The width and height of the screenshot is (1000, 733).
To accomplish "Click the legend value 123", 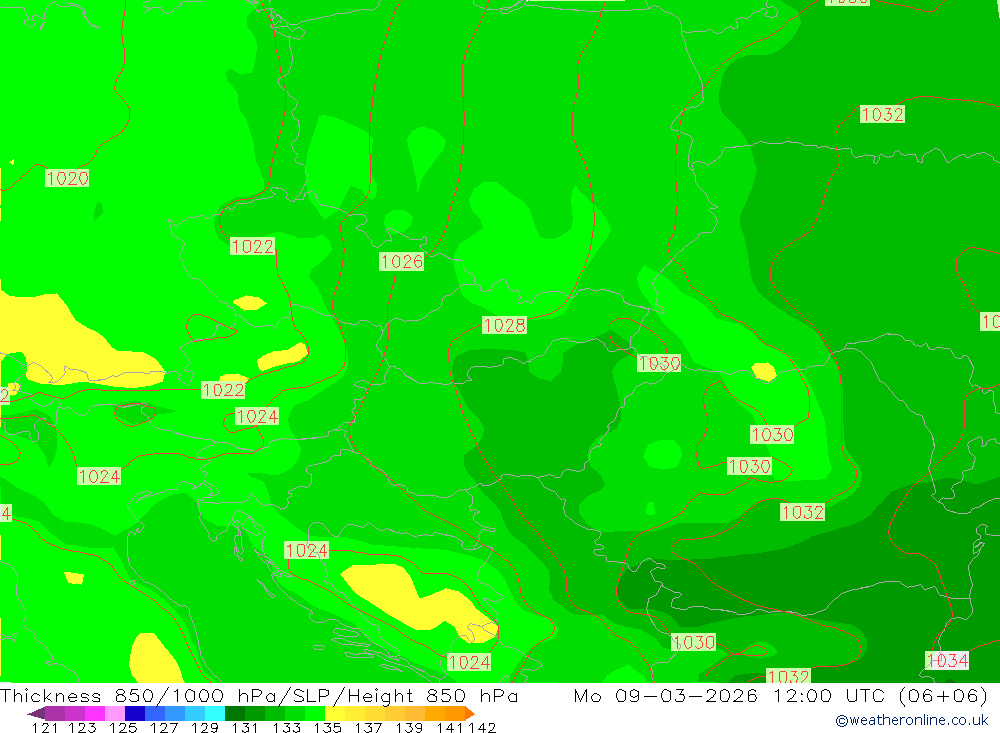I will tap(82, 727).
